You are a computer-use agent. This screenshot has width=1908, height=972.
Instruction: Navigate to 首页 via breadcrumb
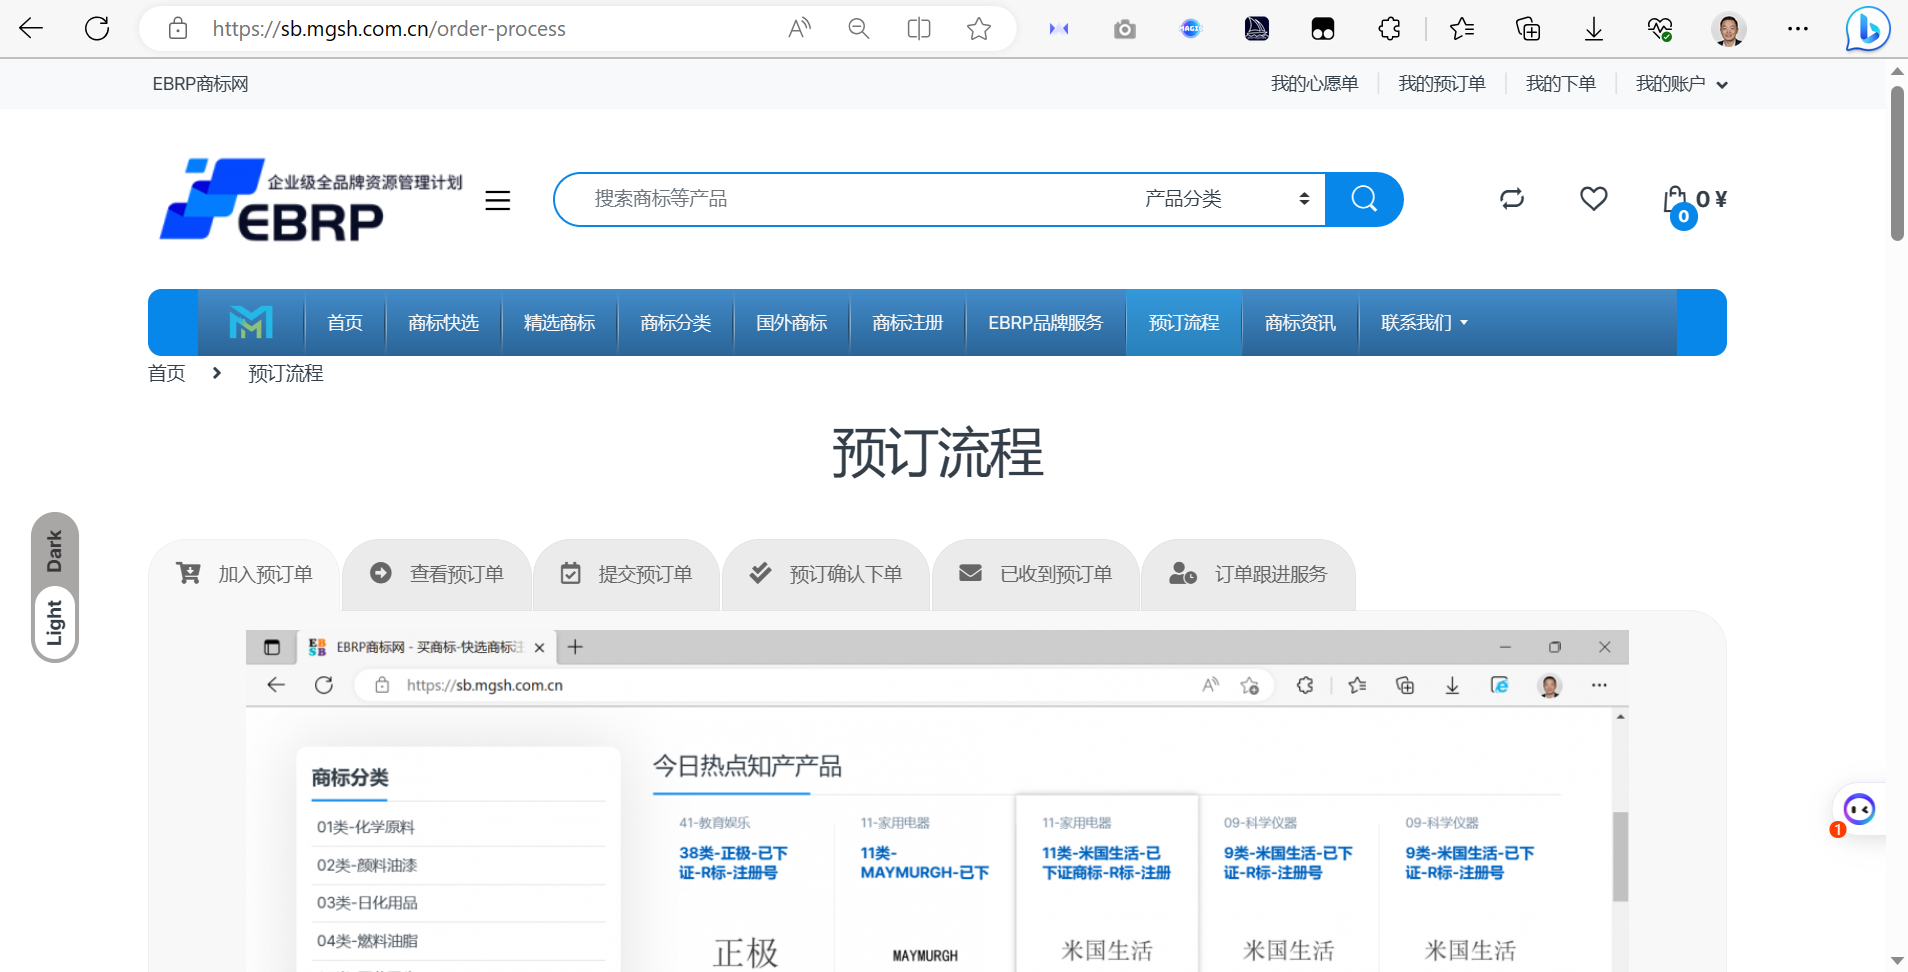point(166,373)
